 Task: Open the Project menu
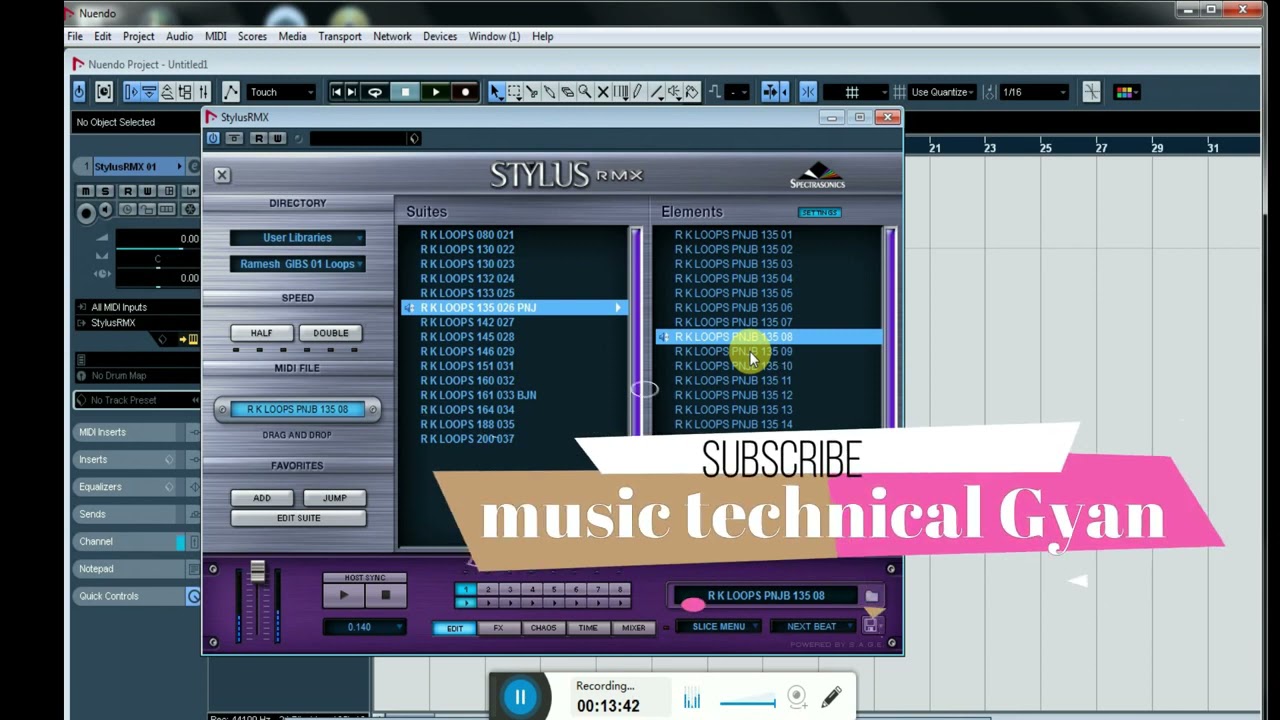[x=138, y=36]
